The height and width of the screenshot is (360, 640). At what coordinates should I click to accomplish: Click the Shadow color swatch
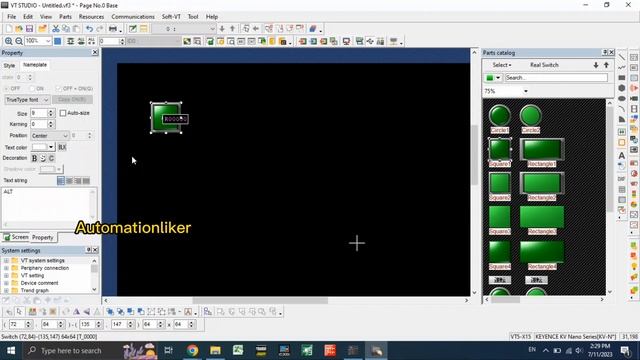point(47,169)
